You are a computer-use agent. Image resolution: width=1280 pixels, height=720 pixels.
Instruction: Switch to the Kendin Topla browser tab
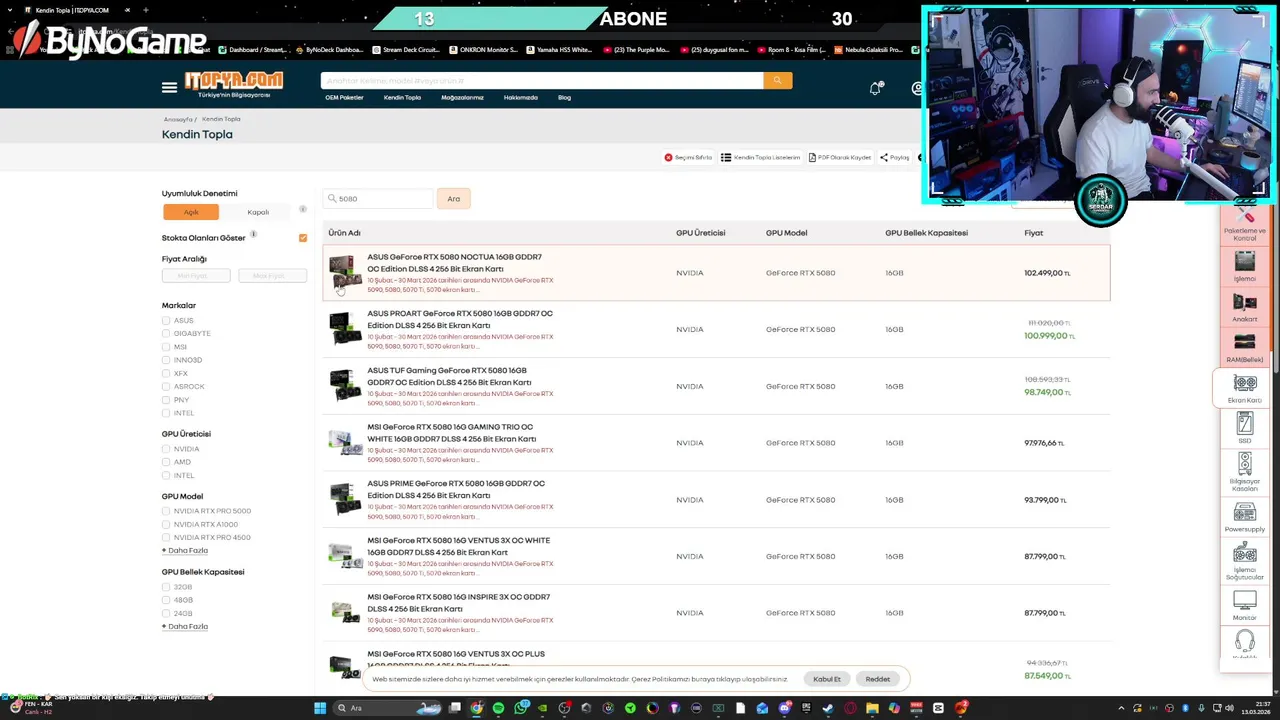tap(75, 10)
